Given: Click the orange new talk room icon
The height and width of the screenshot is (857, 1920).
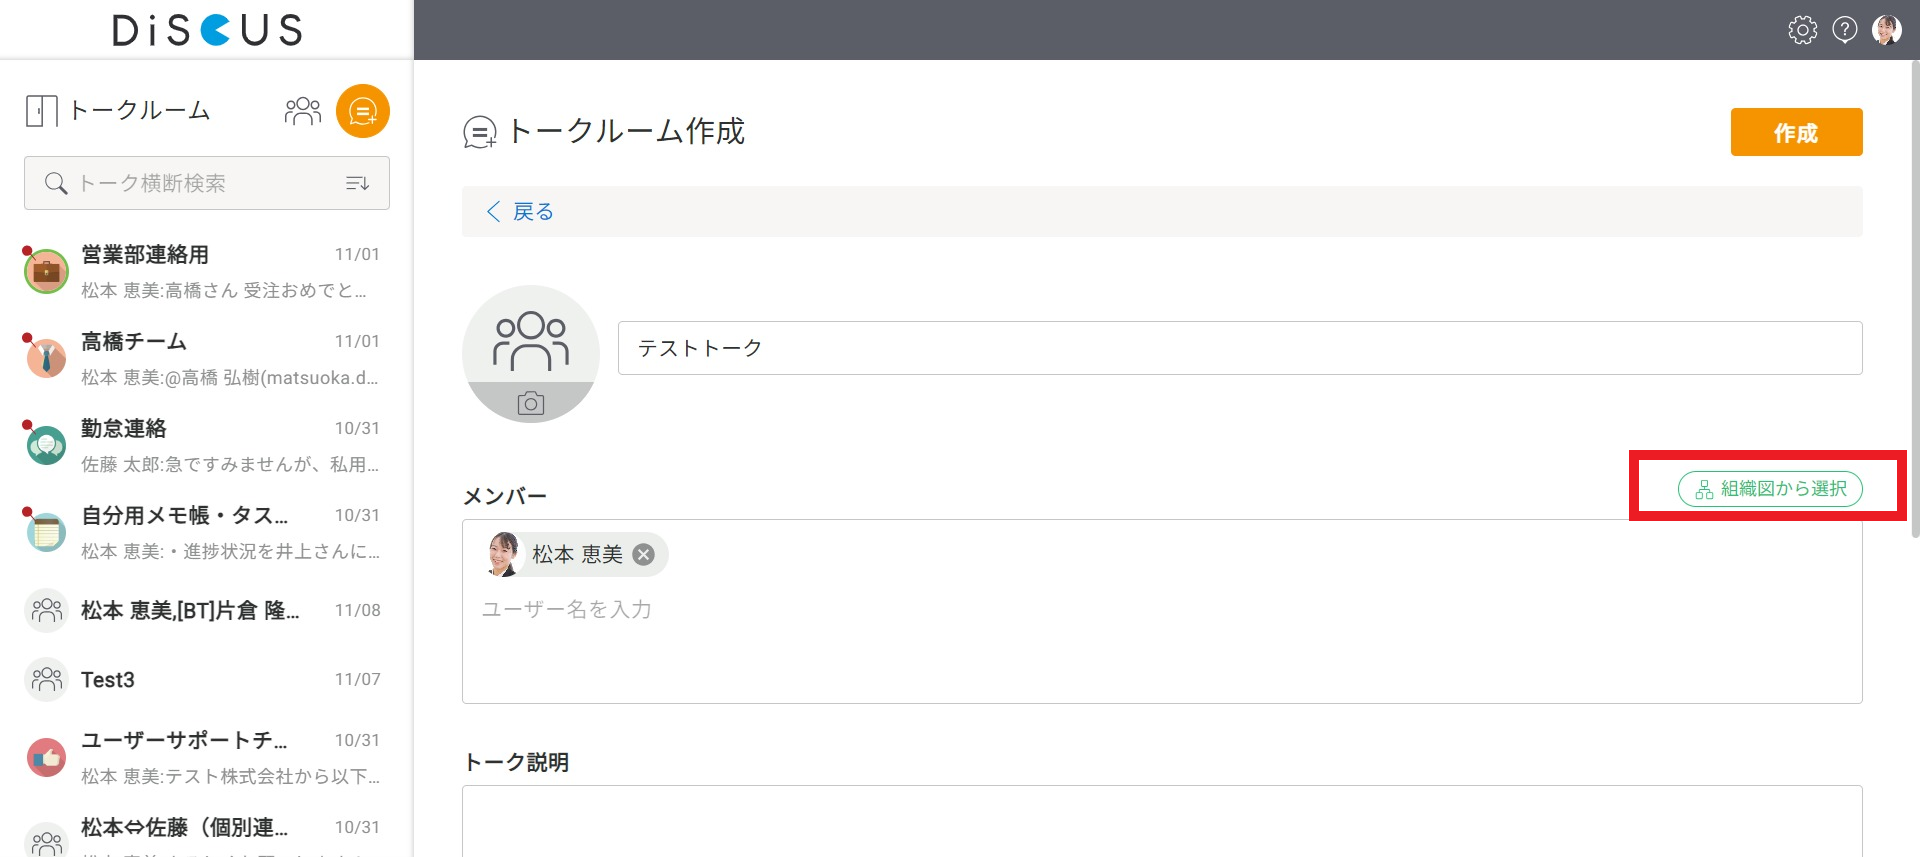Looking at the screenshot, I should tap(362, 111).
